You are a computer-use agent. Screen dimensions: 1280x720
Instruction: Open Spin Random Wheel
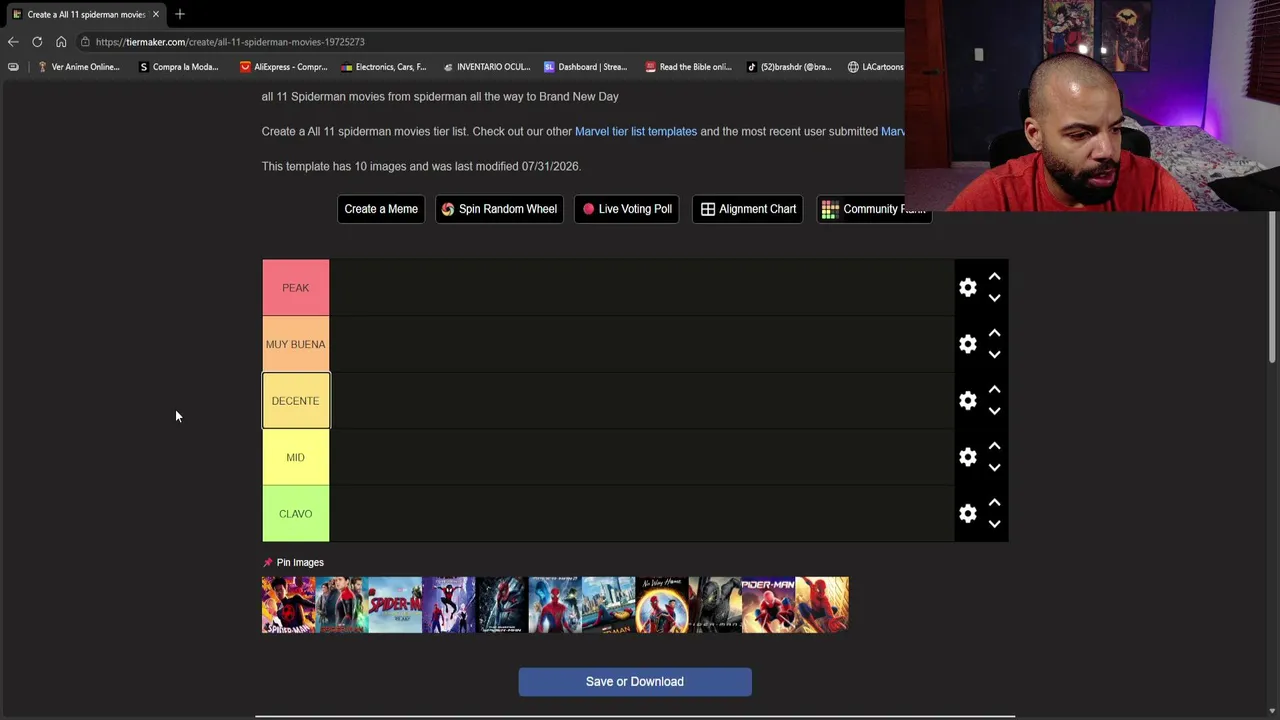499,209
